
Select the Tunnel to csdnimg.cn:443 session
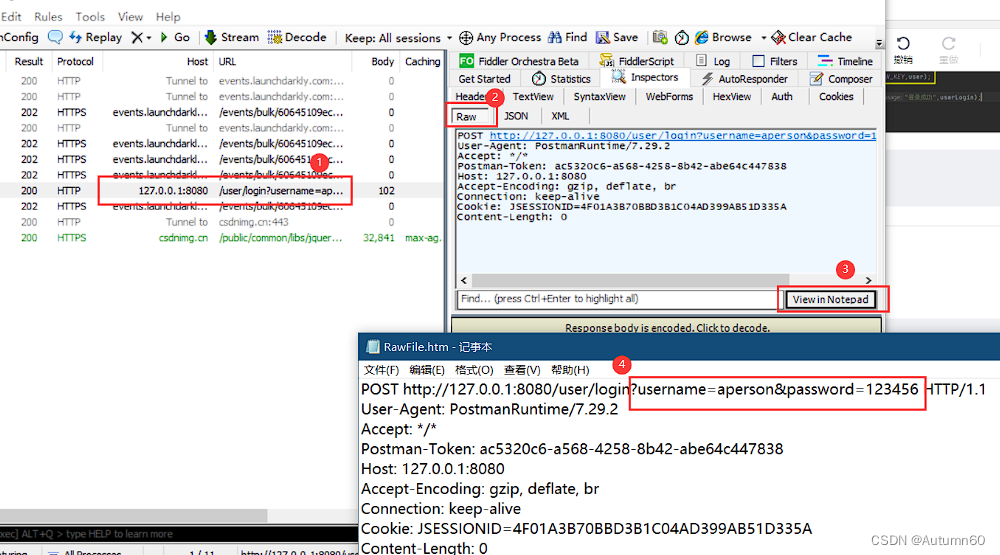coord(221,222)
